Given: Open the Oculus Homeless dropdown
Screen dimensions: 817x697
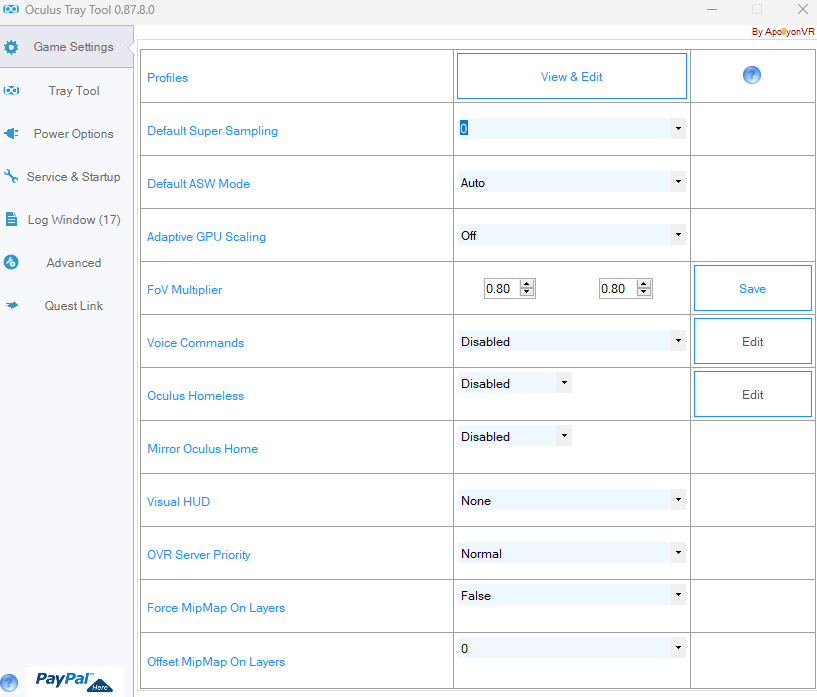Looking at the screenshot, I should click(x=564, y=383).
